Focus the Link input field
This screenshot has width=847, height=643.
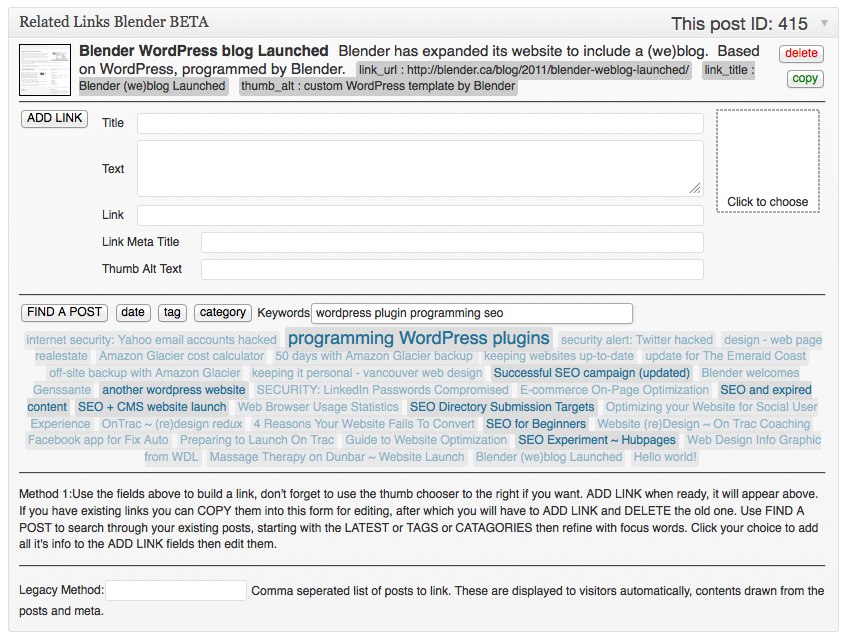(420, 215)
